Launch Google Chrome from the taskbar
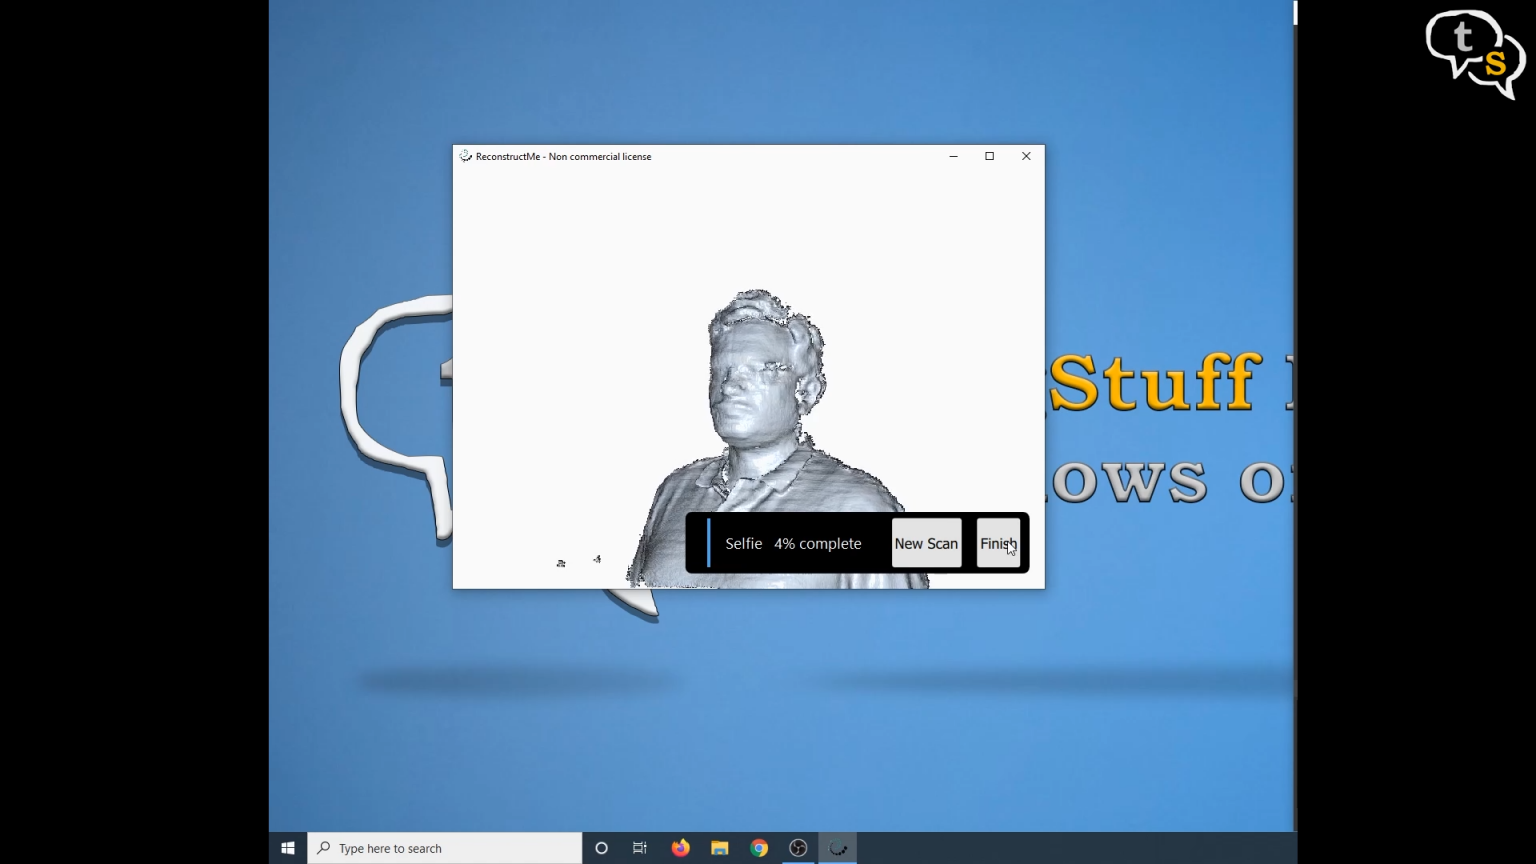The height and width of the screenshot is (864, 1536). pyautogui.click(x=759, y=848)
